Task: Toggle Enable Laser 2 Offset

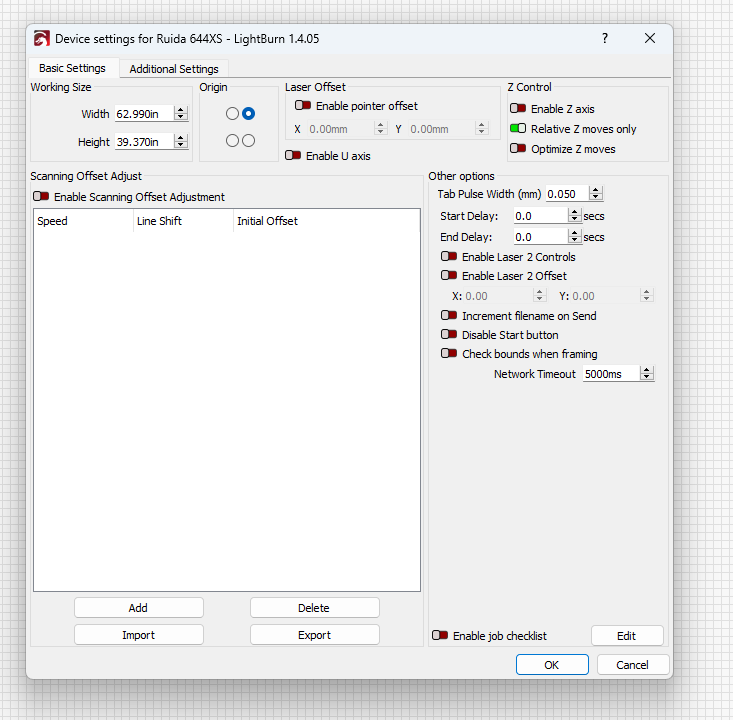Action: coord(449,276)
